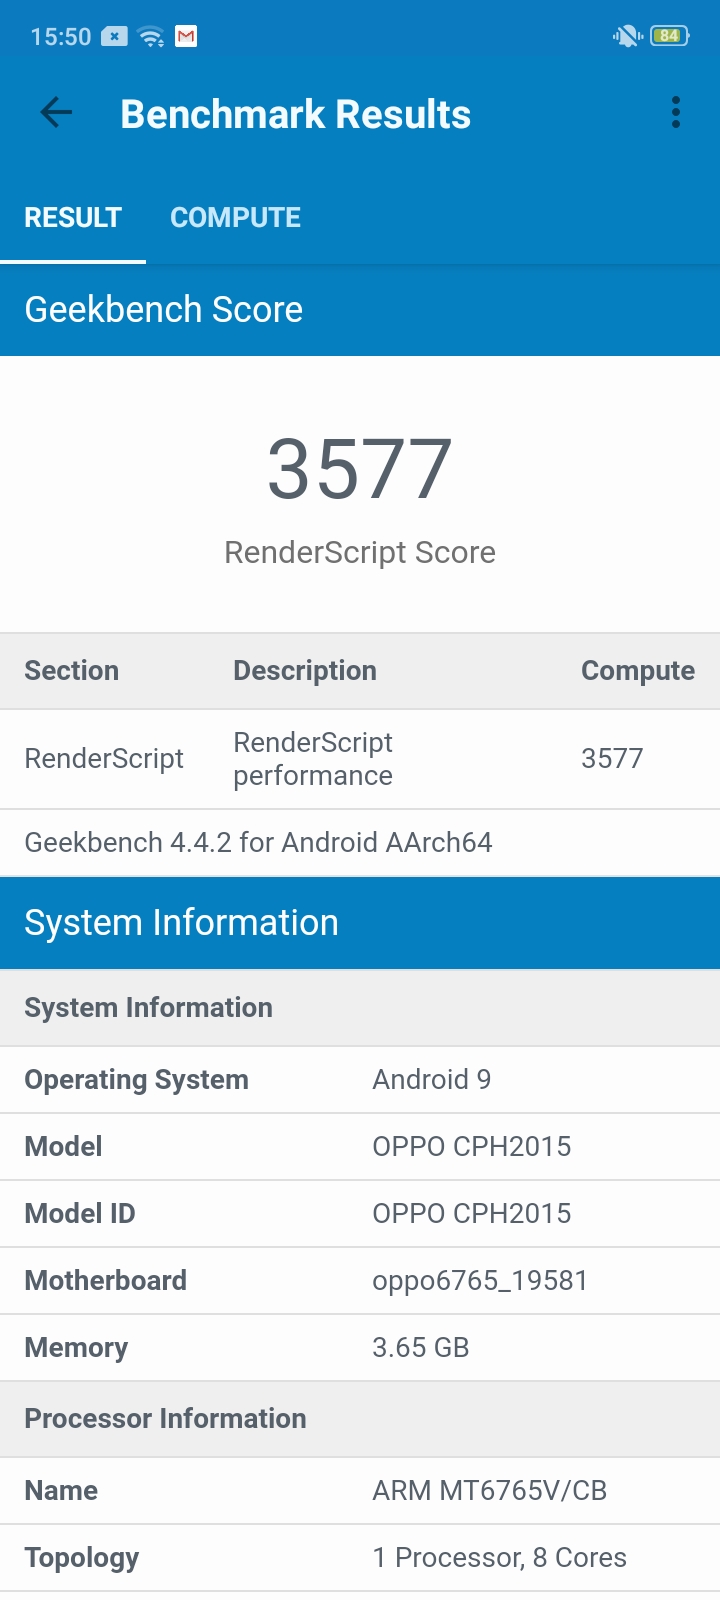Tap the back arrow icon
The image size is (720, 1600).
(56, 113)
